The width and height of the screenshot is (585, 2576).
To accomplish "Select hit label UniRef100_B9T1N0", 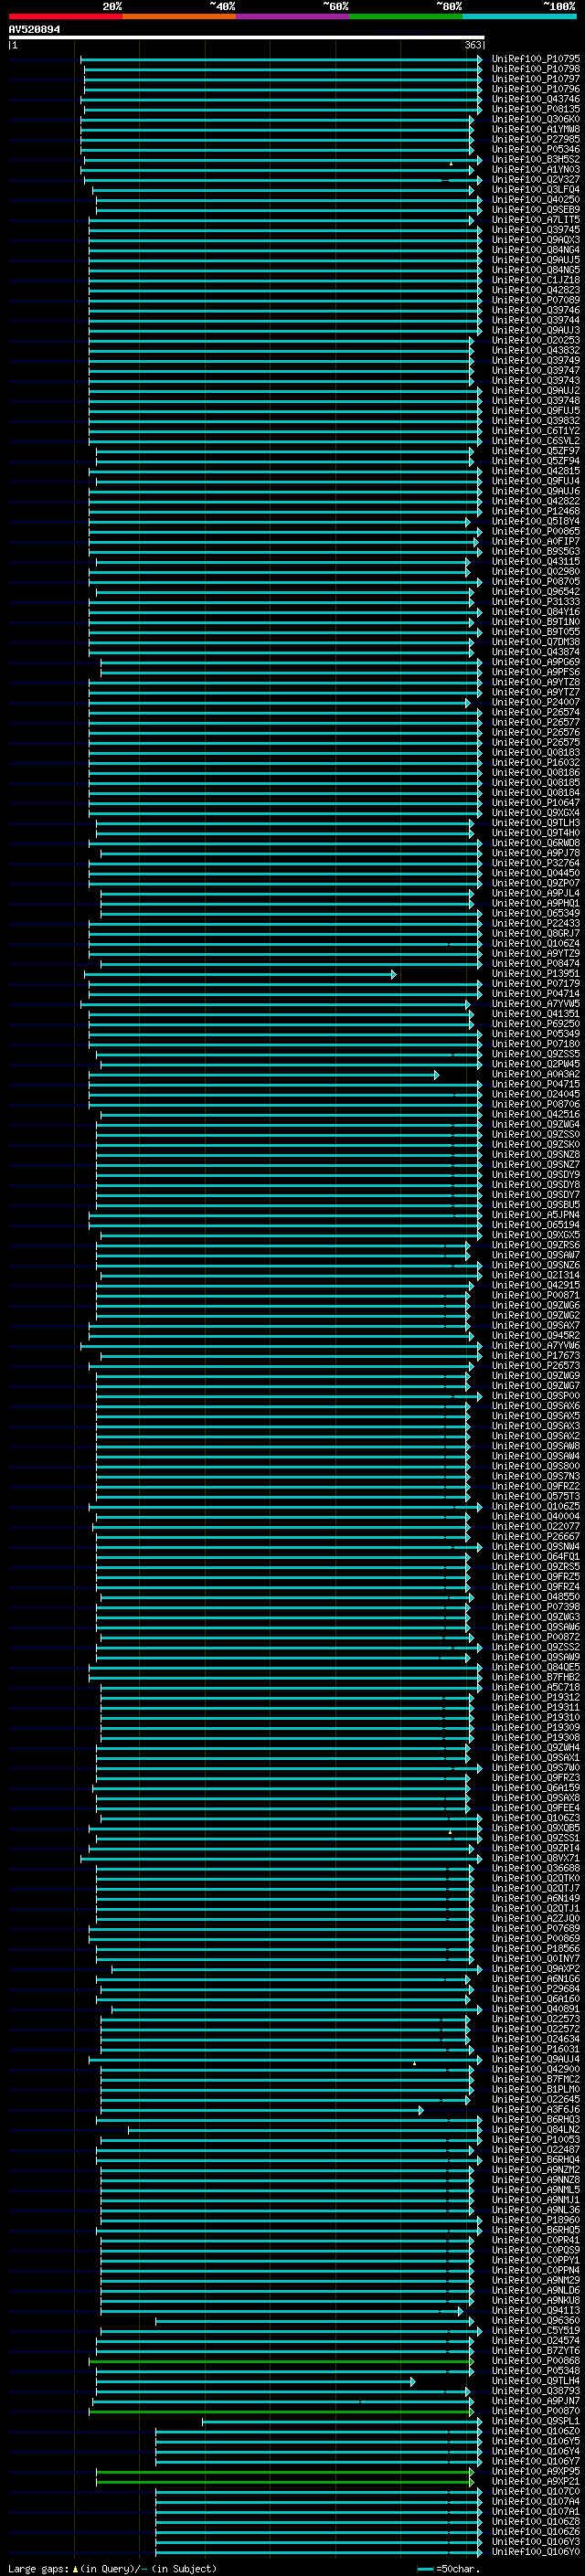I will point(536,622).
